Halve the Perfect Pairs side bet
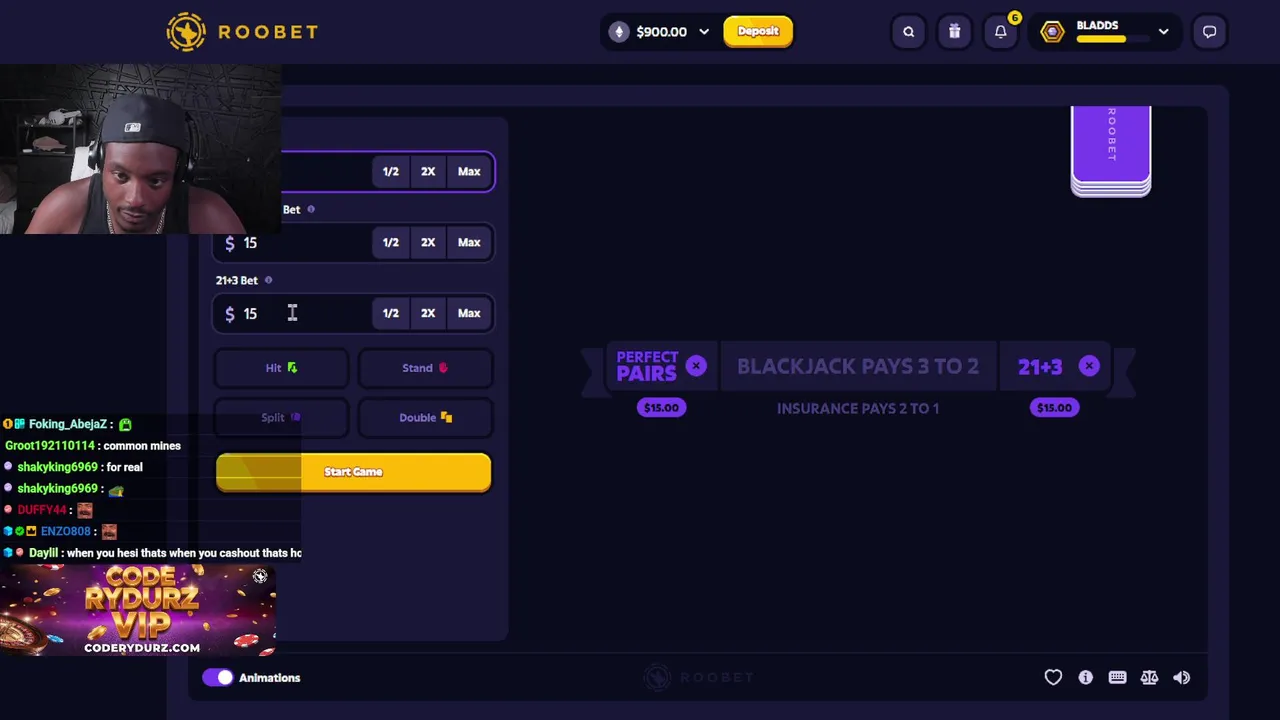1280x720 pixels. 391,242
